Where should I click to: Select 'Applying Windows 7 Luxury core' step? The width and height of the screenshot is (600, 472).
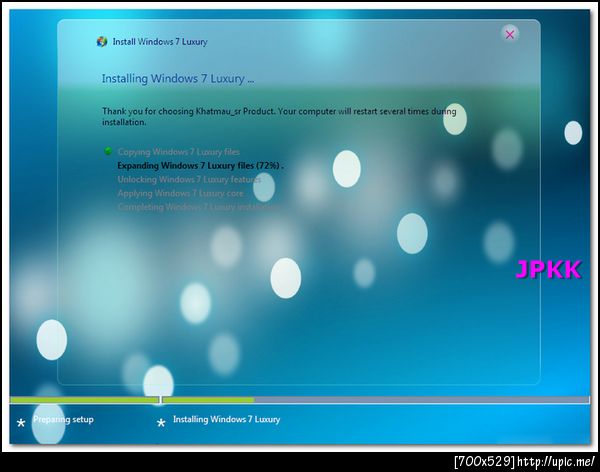[180, 193]
